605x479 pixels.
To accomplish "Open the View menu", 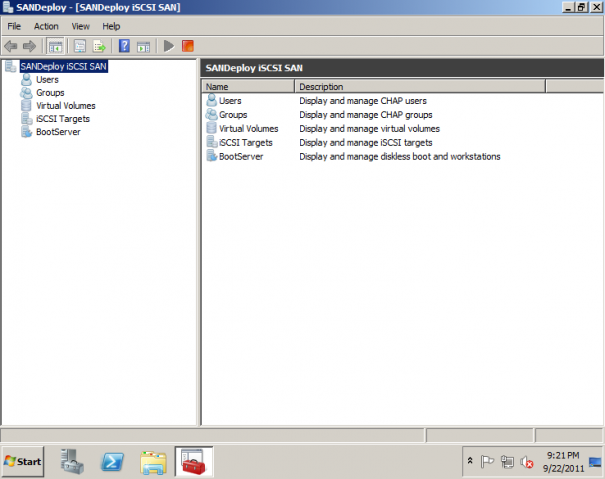I will click(x=81, y=26).
